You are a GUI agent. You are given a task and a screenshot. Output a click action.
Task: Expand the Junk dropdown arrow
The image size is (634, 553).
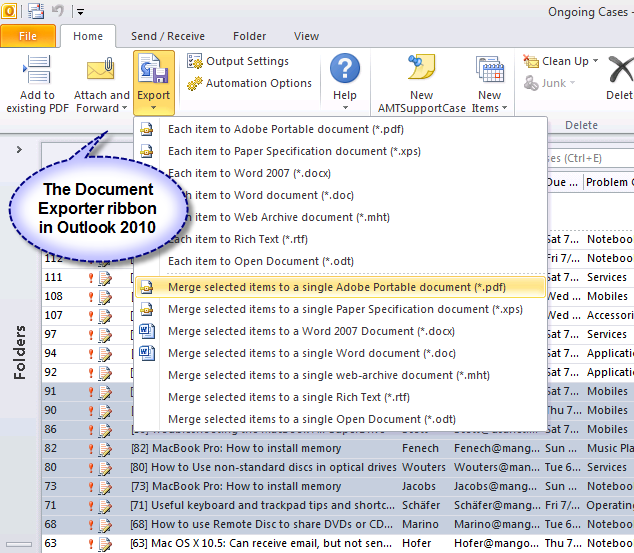(572, 83)
